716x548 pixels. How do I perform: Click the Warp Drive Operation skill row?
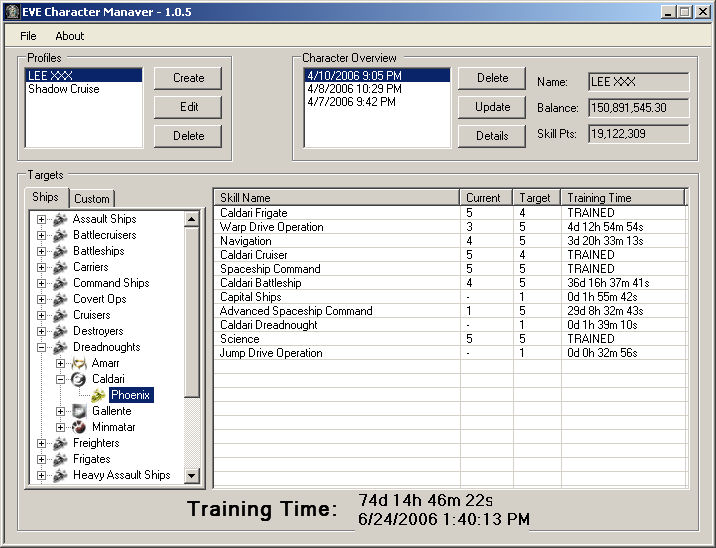point(450,227)
